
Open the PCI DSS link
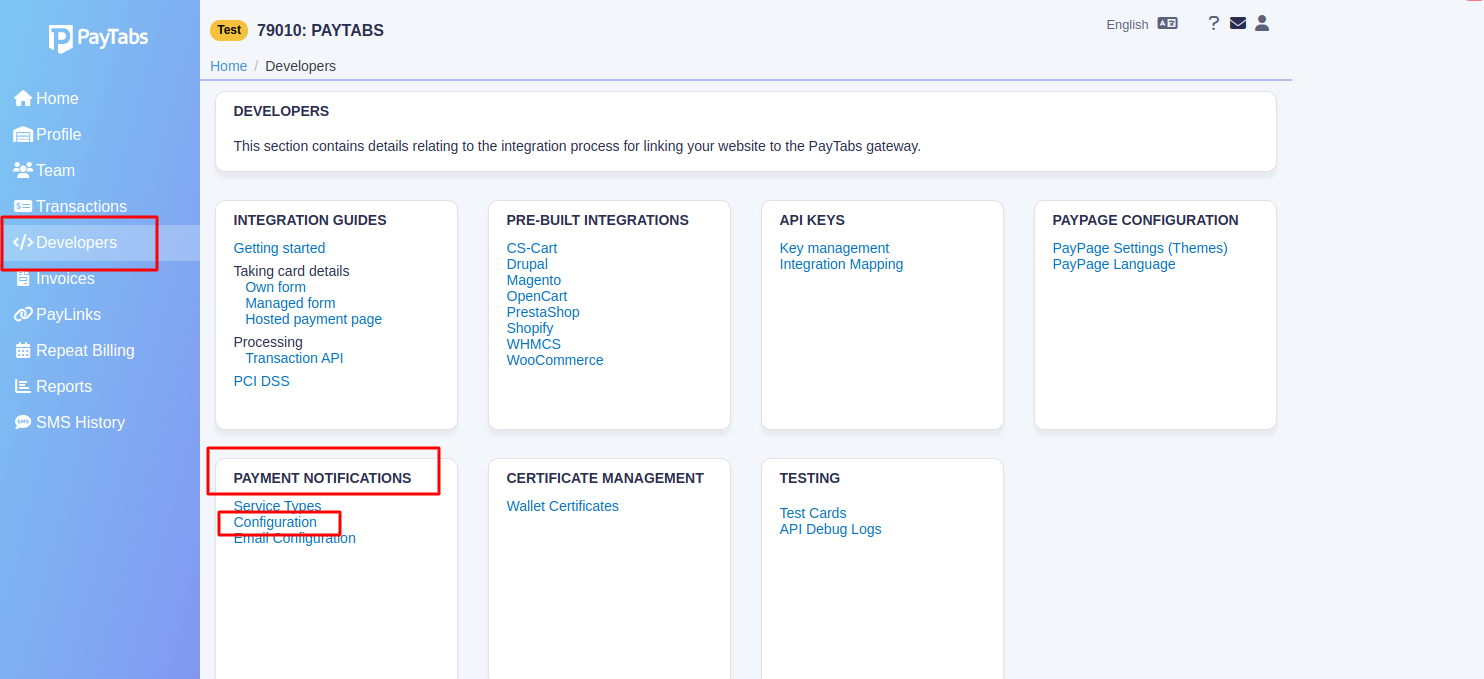pyautogui.click(x=261, y=381)
